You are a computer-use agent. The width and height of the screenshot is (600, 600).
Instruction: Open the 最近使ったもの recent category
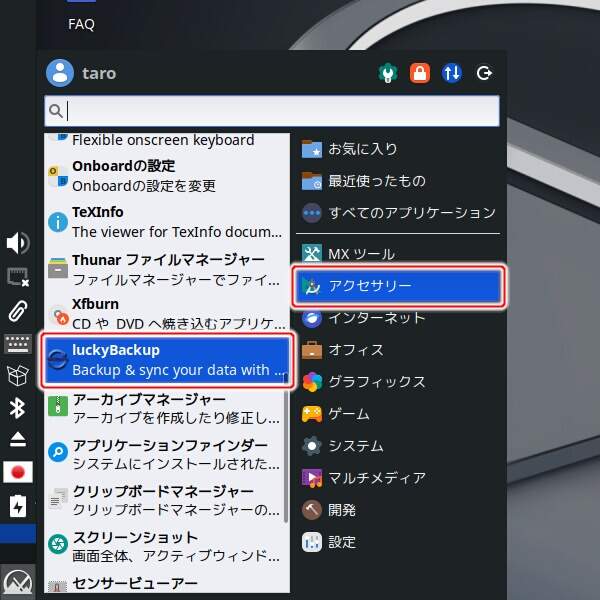click(398, 181)
